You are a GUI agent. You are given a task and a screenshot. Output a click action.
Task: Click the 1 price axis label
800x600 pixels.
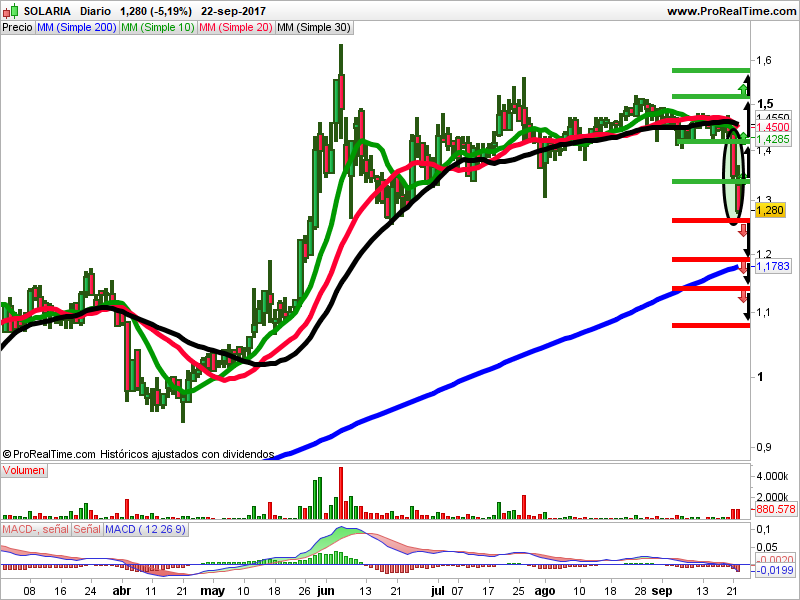[760, 377]
